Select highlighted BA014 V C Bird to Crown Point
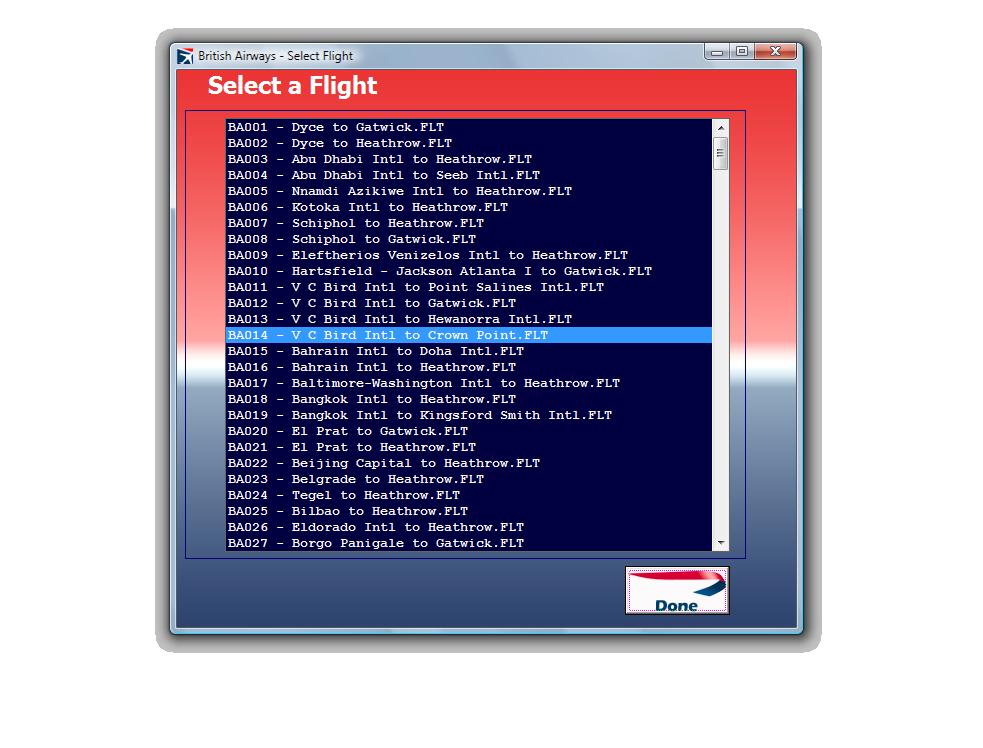This screenshot has width=983, height=748. [x=469, y=335]
